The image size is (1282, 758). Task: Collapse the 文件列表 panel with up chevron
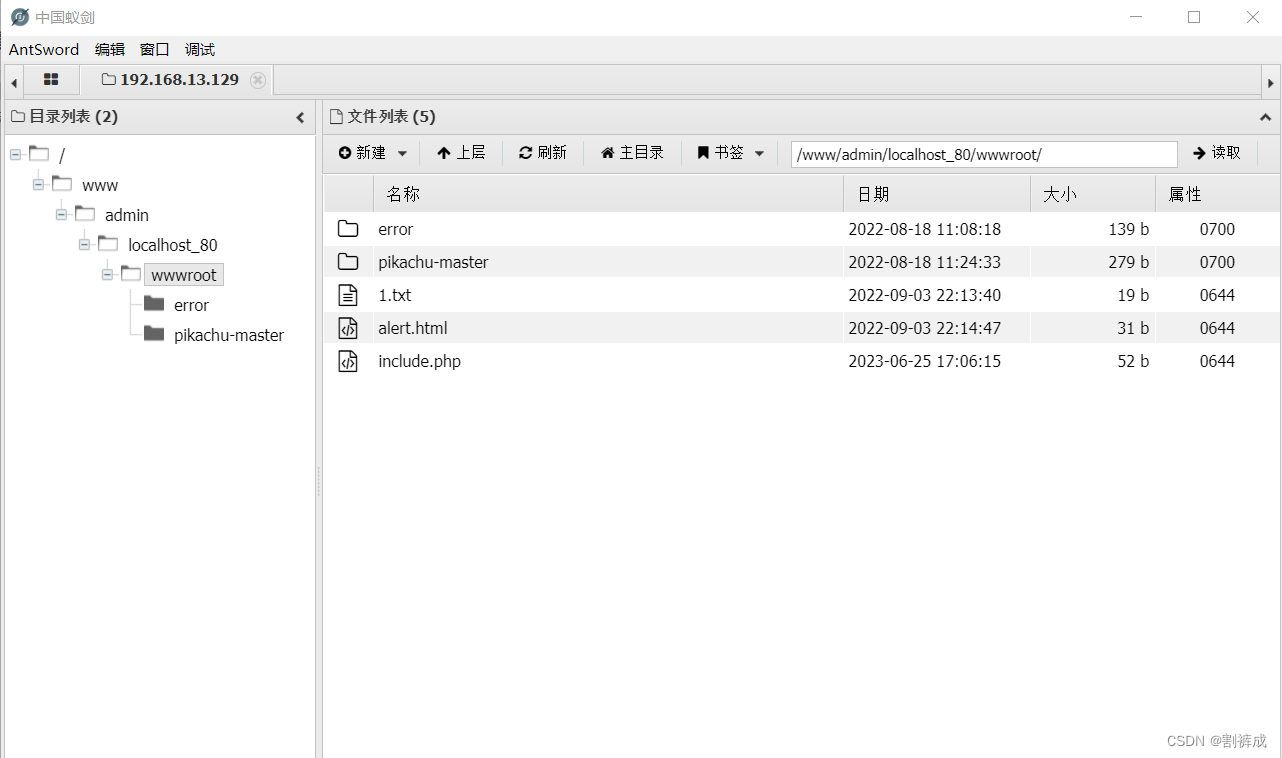click(x=1266, y=117)
